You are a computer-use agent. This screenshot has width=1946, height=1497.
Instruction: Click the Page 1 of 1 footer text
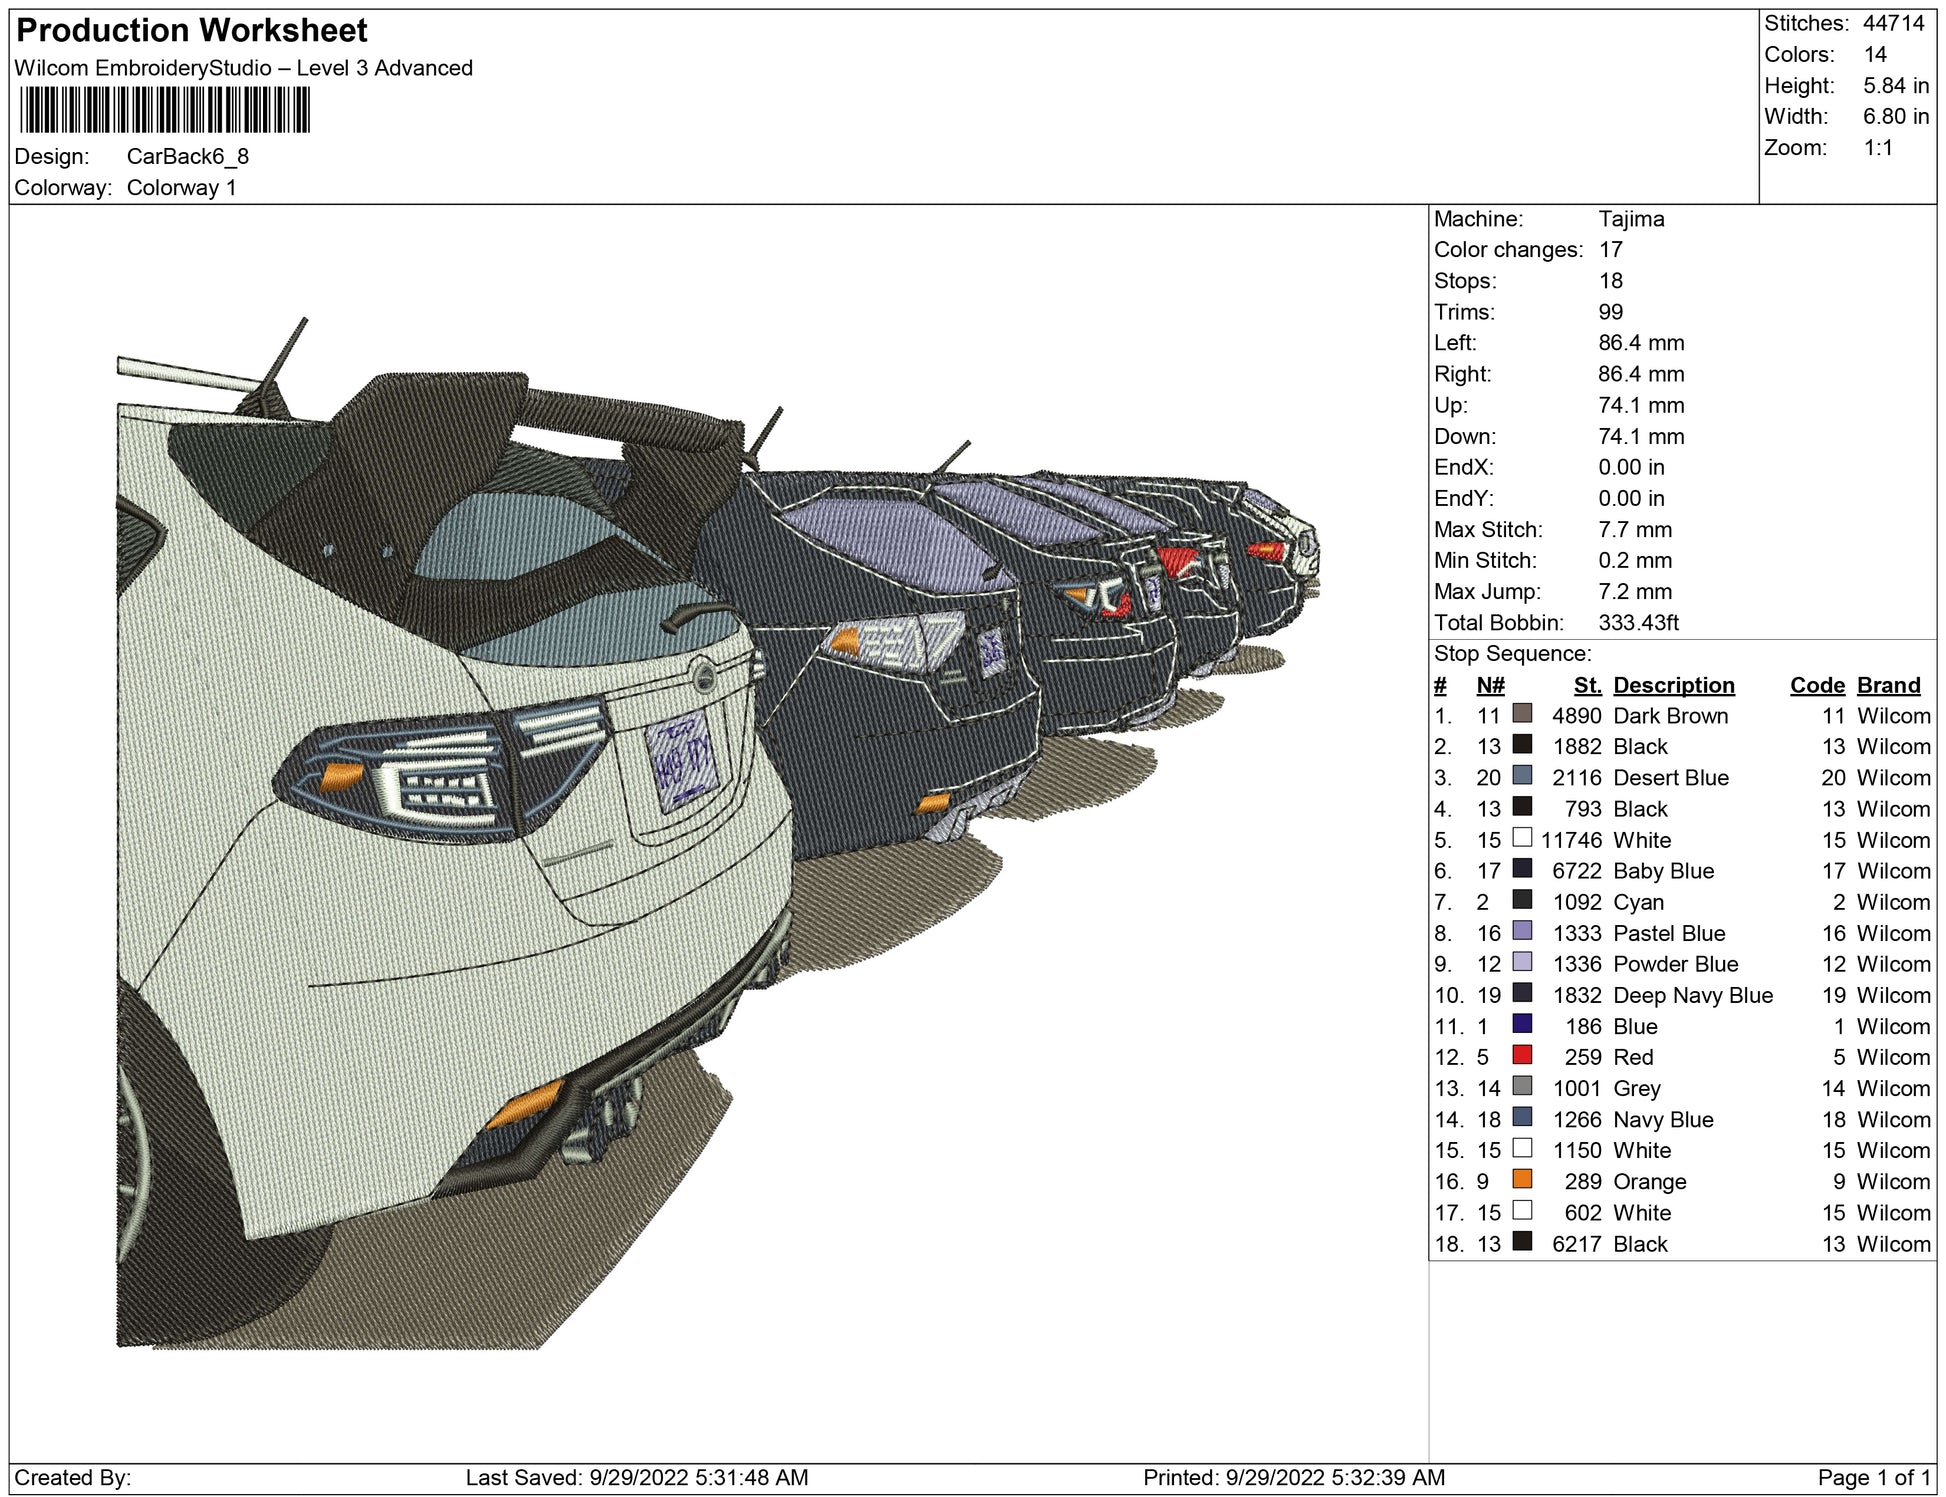click(1873, 1477)
